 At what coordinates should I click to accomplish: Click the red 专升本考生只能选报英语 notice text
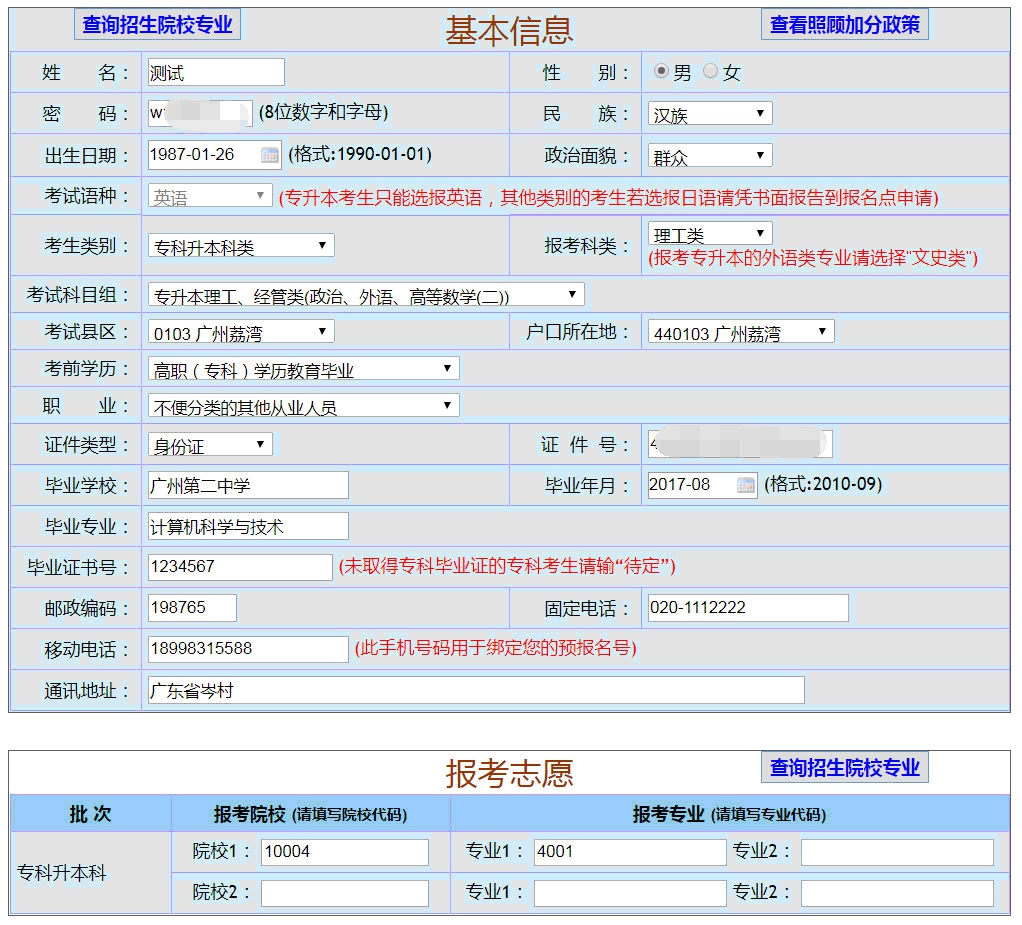tap(609, 198)
